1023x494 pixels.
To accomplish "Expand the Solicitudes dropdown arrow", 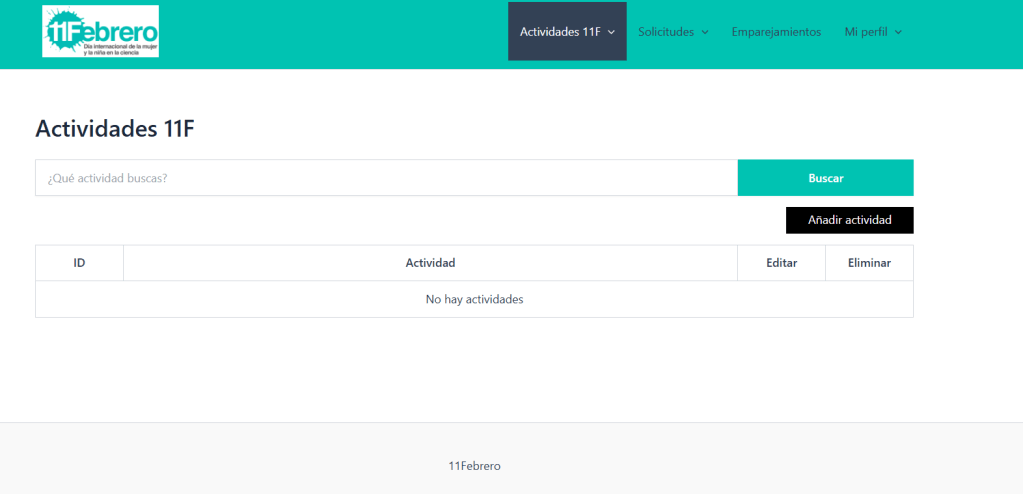I will (x=705, y=32).
